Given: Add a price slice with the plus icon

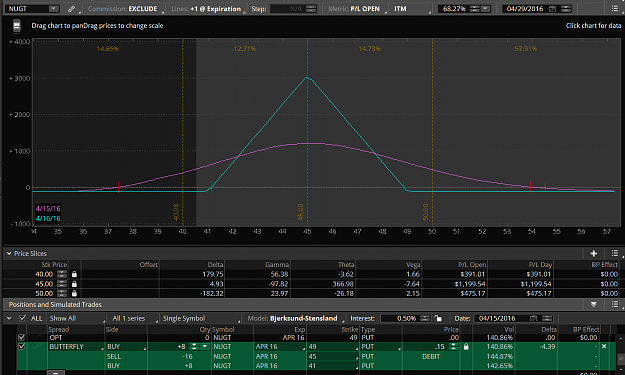Looking at the screenshot, I should click(x=594, y=253).
